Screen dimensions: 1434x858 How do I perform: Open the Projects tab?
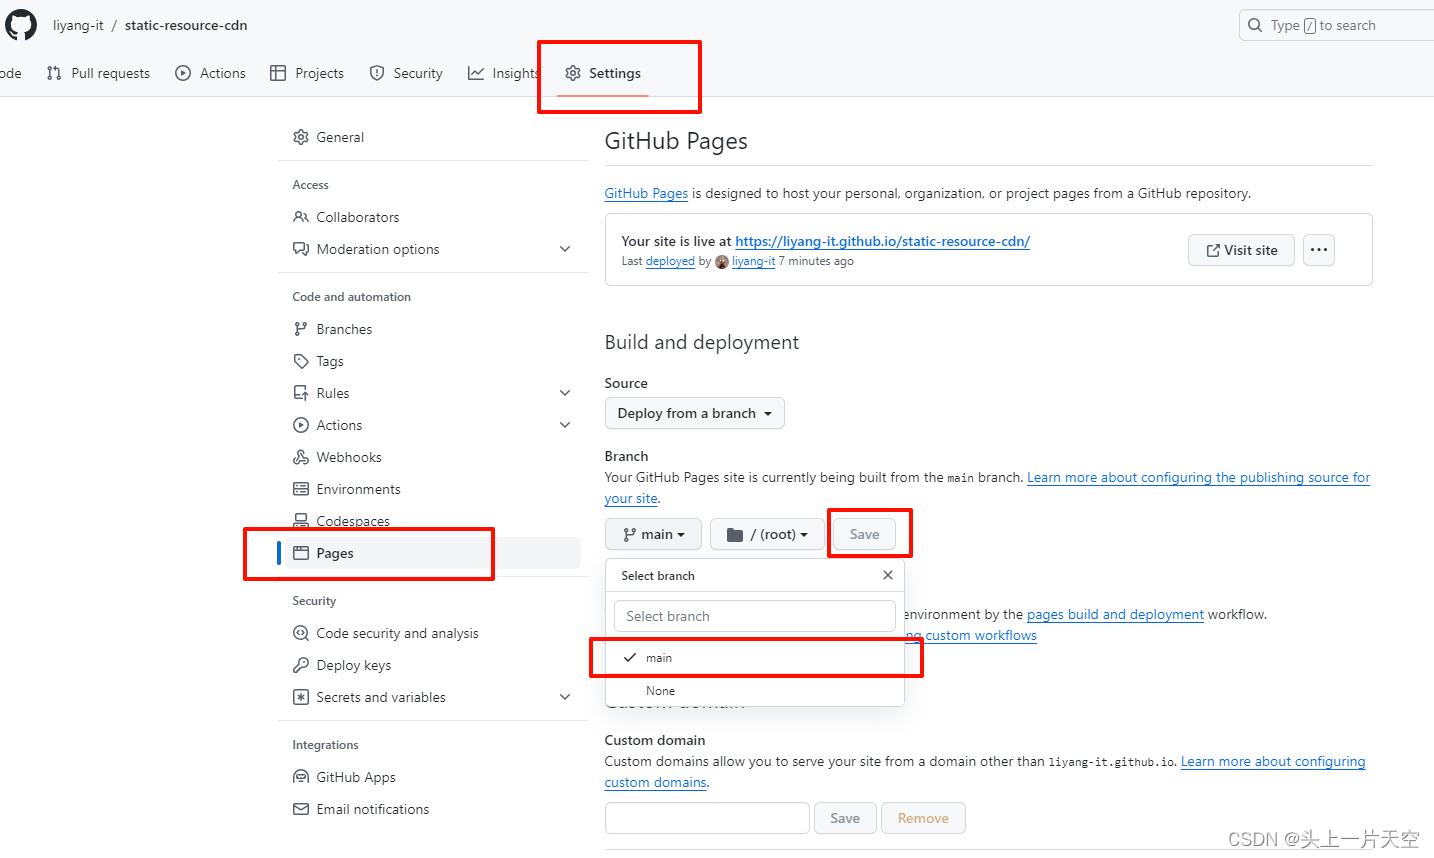tap(307, 73)
